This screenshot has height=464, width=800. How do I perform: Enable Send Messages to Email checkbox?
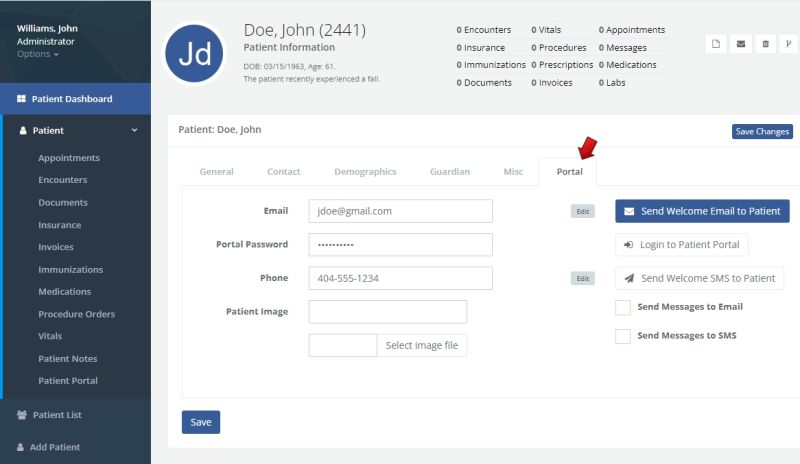pos(623,307)
